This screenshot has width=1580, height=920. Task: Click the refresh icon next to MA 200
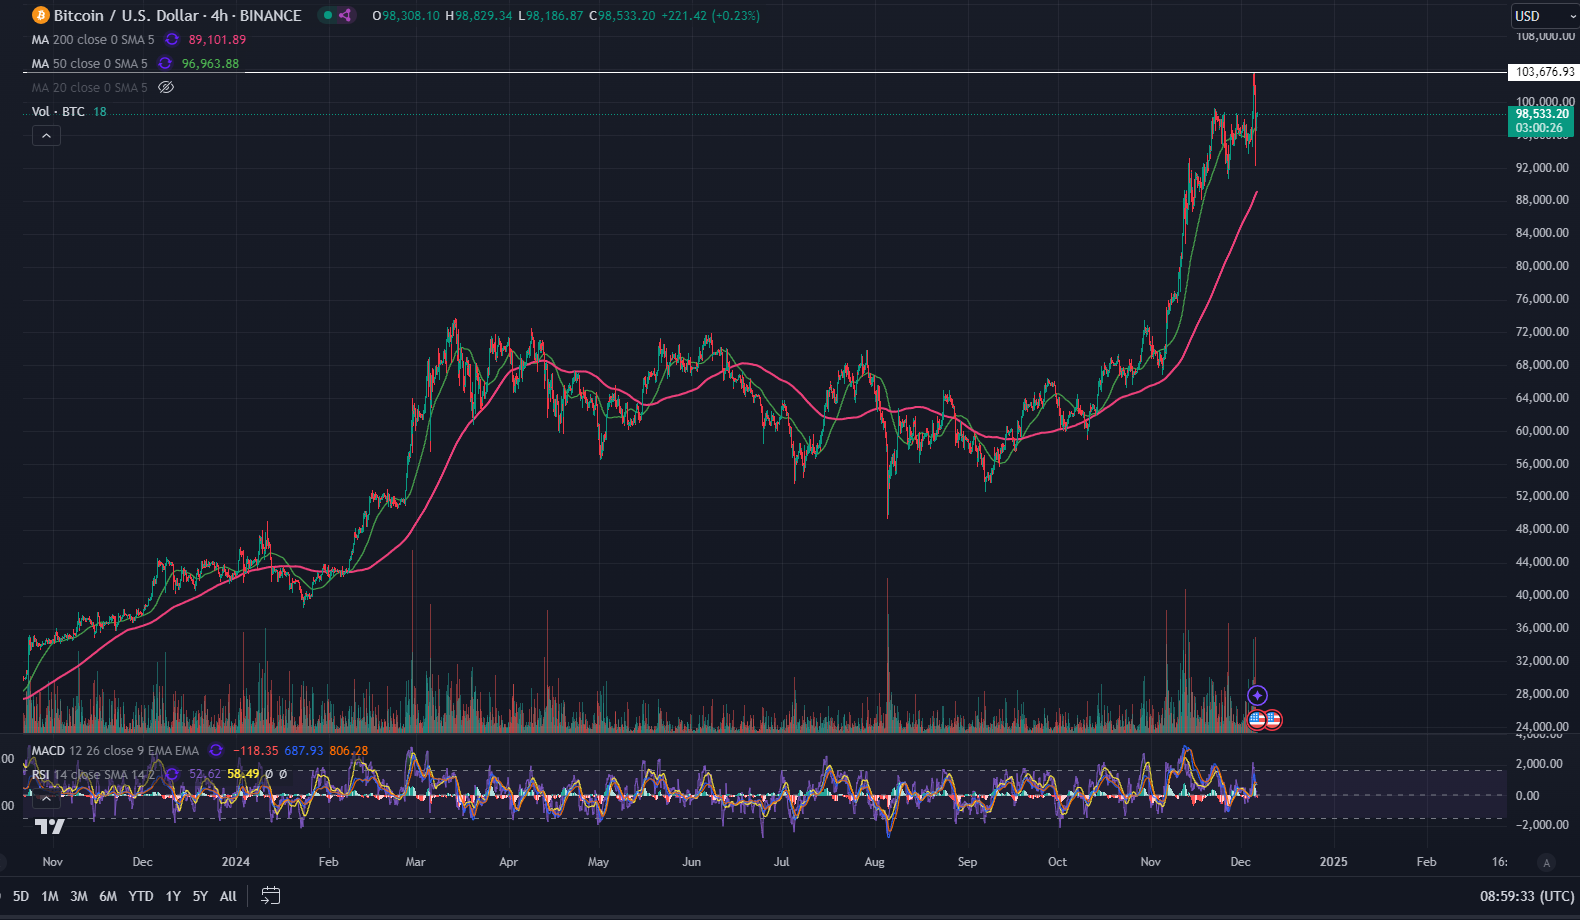pos(172,39)
